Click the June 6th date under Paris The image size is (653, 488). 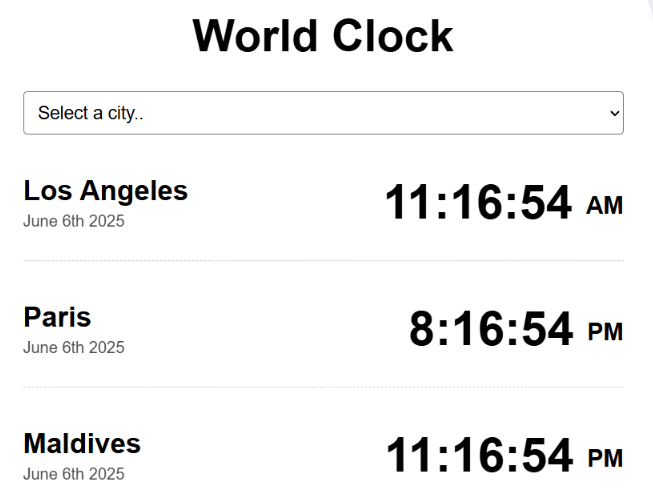(74, 348)
